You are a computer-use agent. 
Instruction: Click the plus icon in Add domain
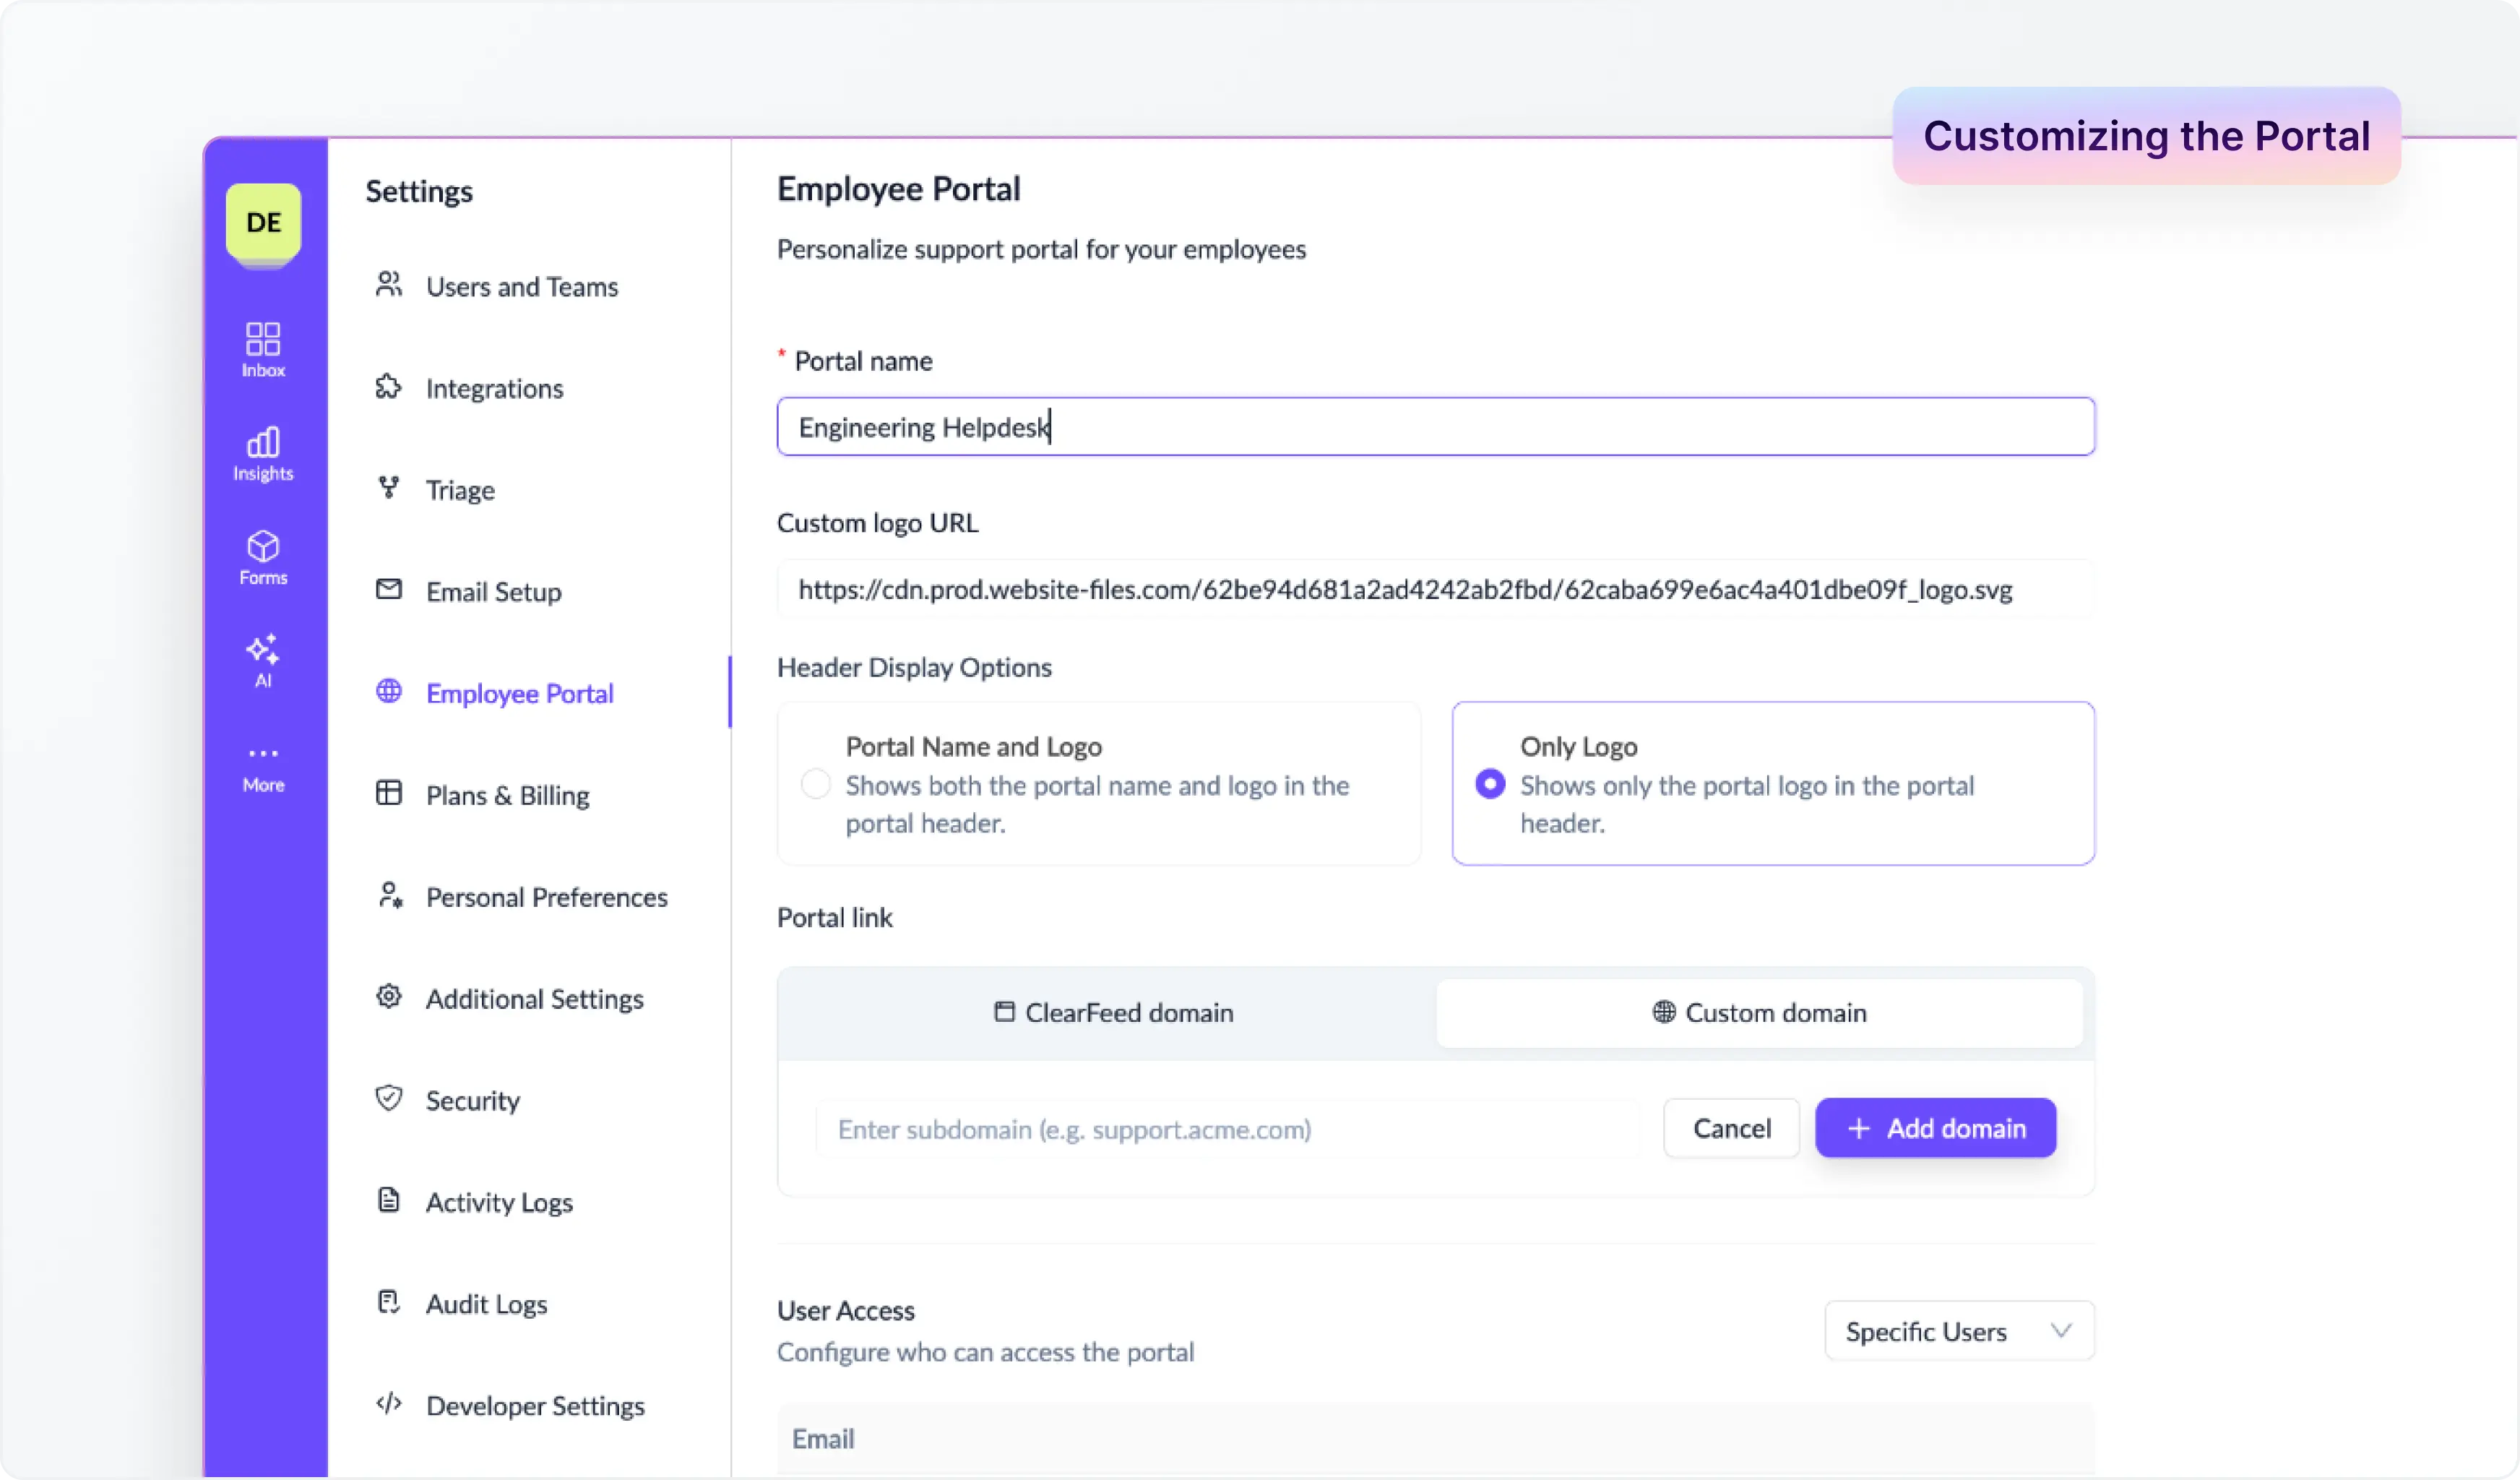coord(1858,1129)
